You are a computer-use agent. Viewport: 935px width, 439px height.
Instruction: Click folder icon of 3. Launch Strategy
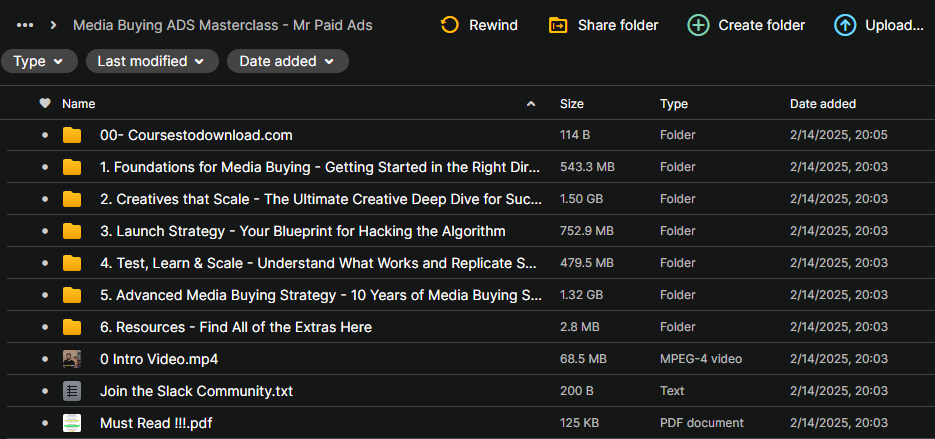tap(72, 231)
